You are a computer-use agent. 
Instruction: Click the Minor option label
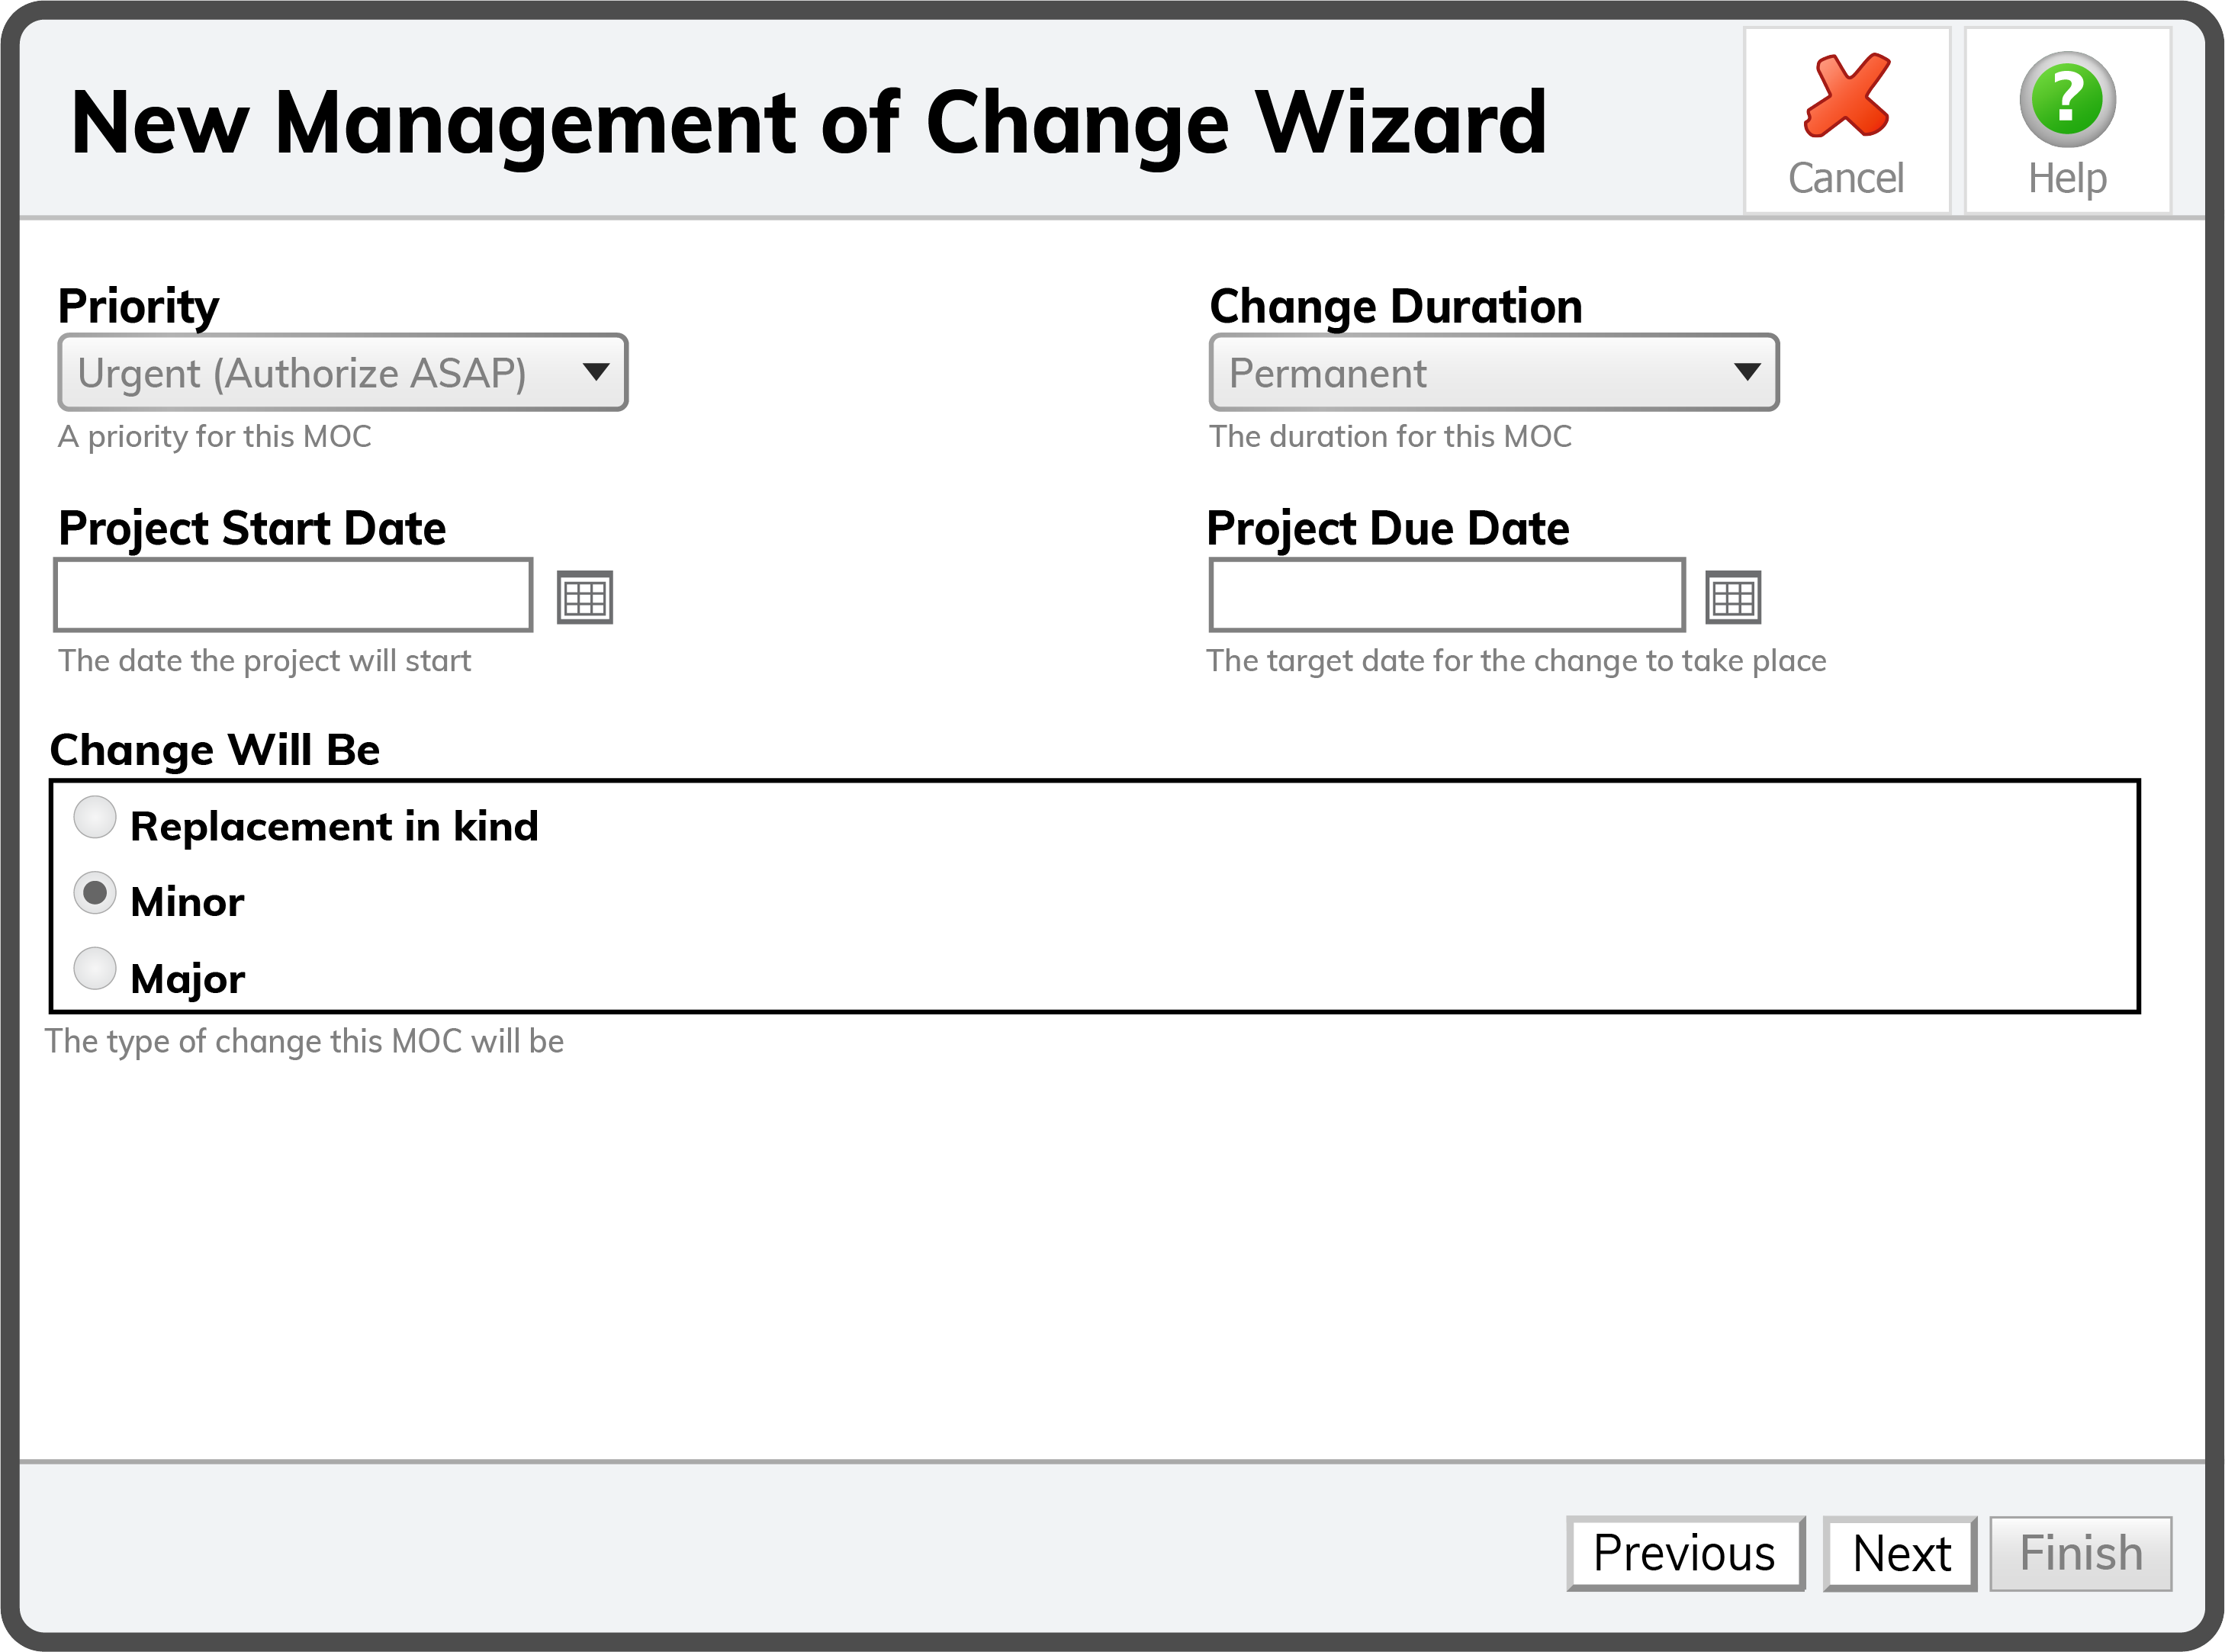[x=187, y=902]
